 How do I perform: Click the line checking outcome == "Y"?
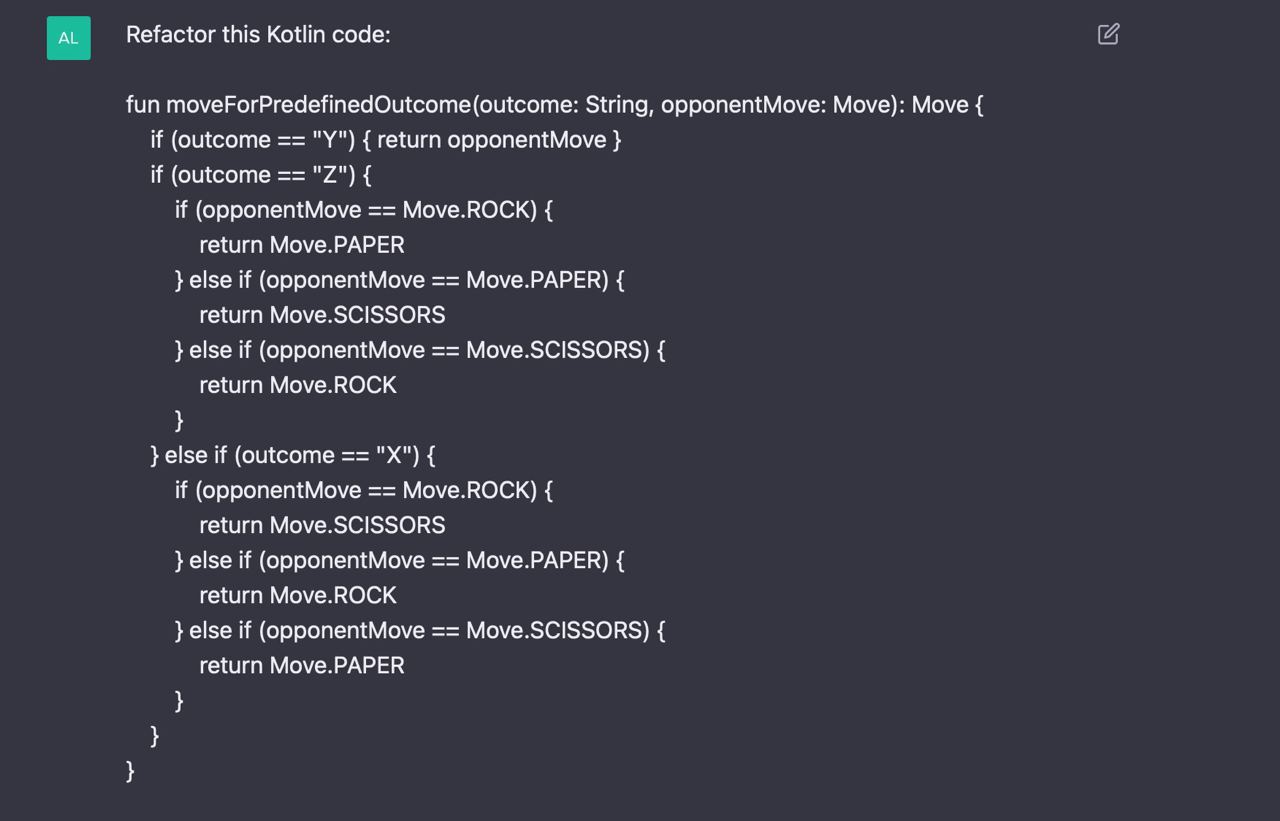point(386,139)
